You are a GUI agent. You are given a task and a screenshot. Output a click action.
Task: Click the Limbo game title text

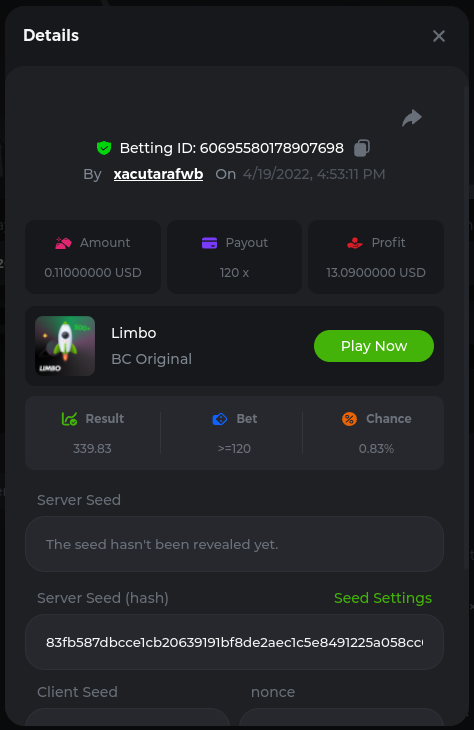[134, 333]
